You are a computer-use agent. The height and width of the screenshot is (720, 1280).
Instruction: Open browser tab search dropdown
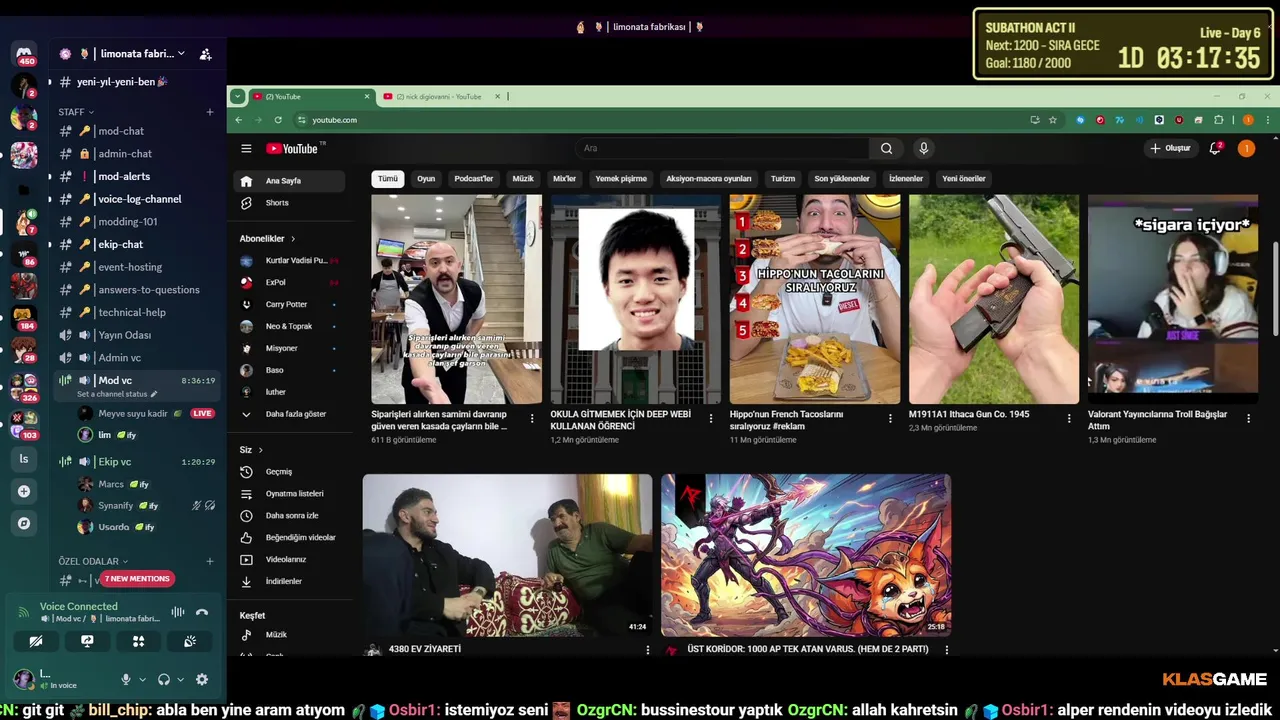(x=237, y=97)
